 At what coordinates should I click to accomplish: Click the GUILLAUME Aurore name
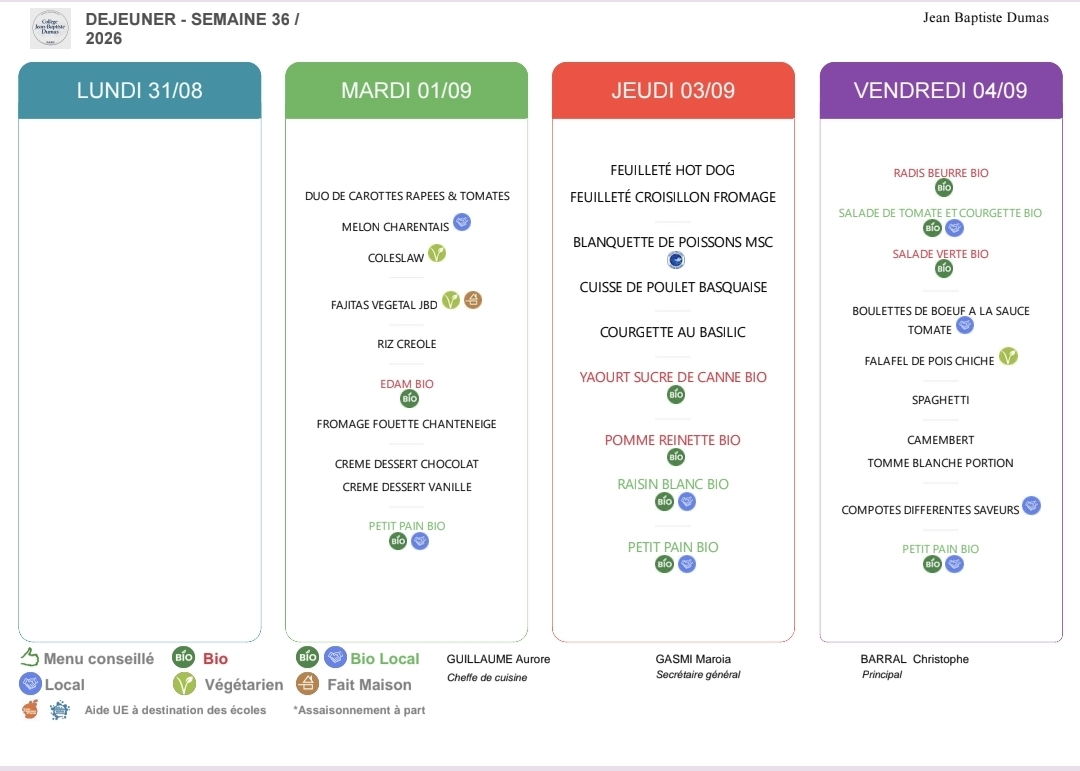[498, 659]
